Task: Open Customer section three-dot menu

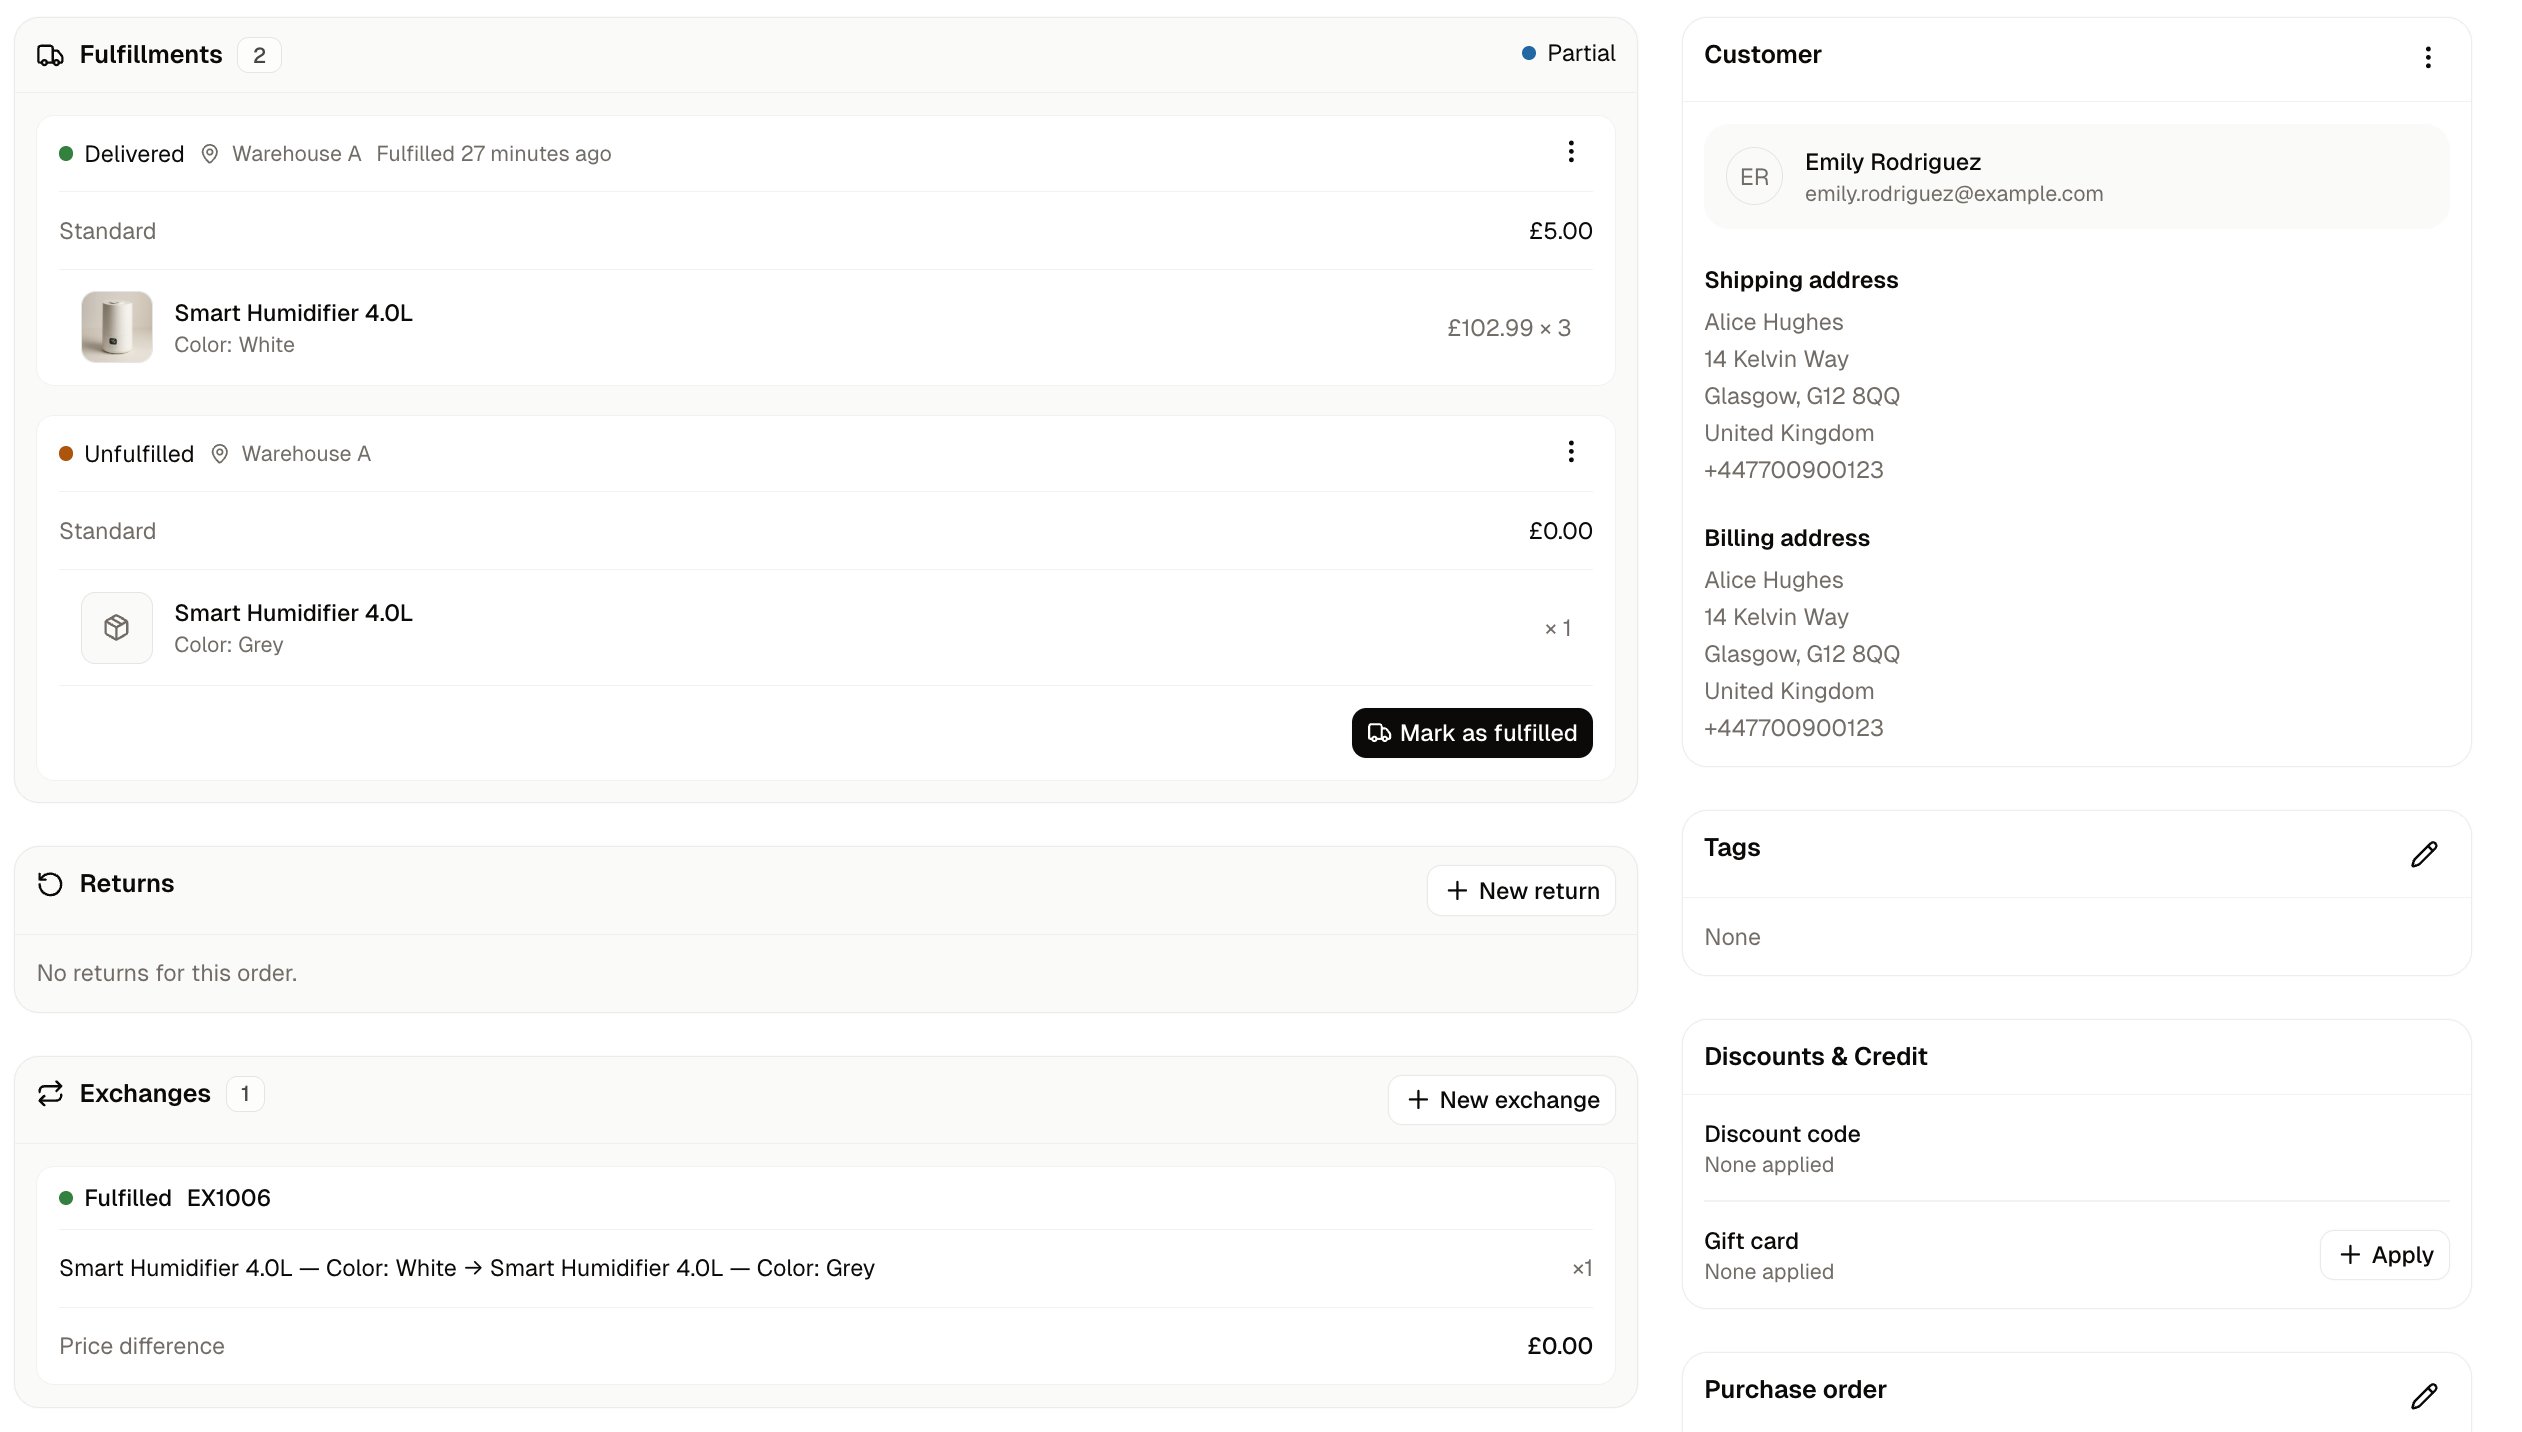Action: pos(2428,57)
